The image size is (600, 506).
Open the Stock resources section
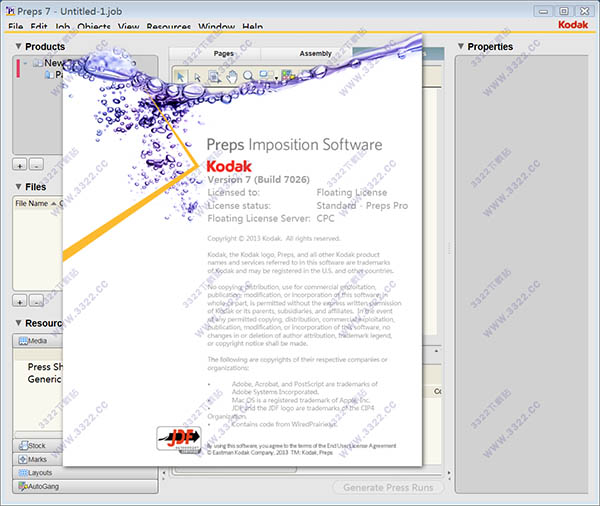[36, 445]
